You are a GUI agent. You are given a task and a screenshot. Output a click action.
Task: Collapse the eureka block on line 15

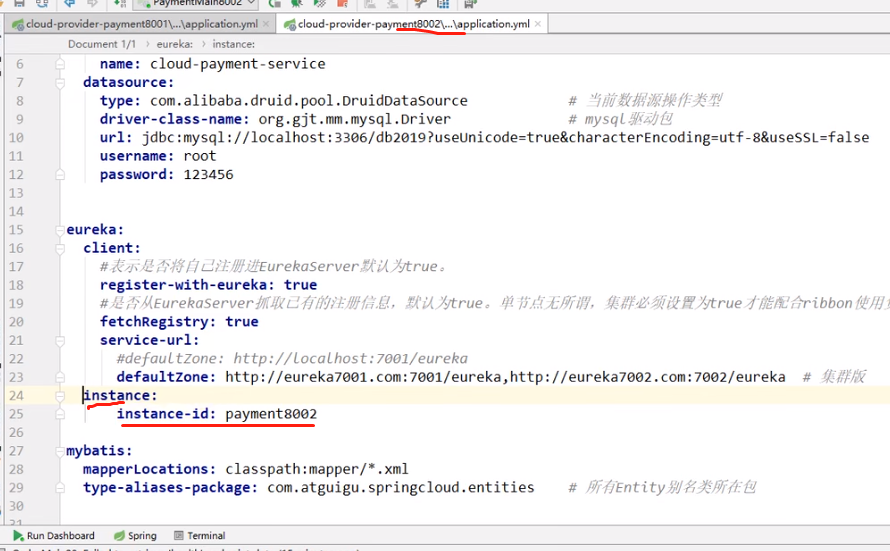click(x=60, y=230)
